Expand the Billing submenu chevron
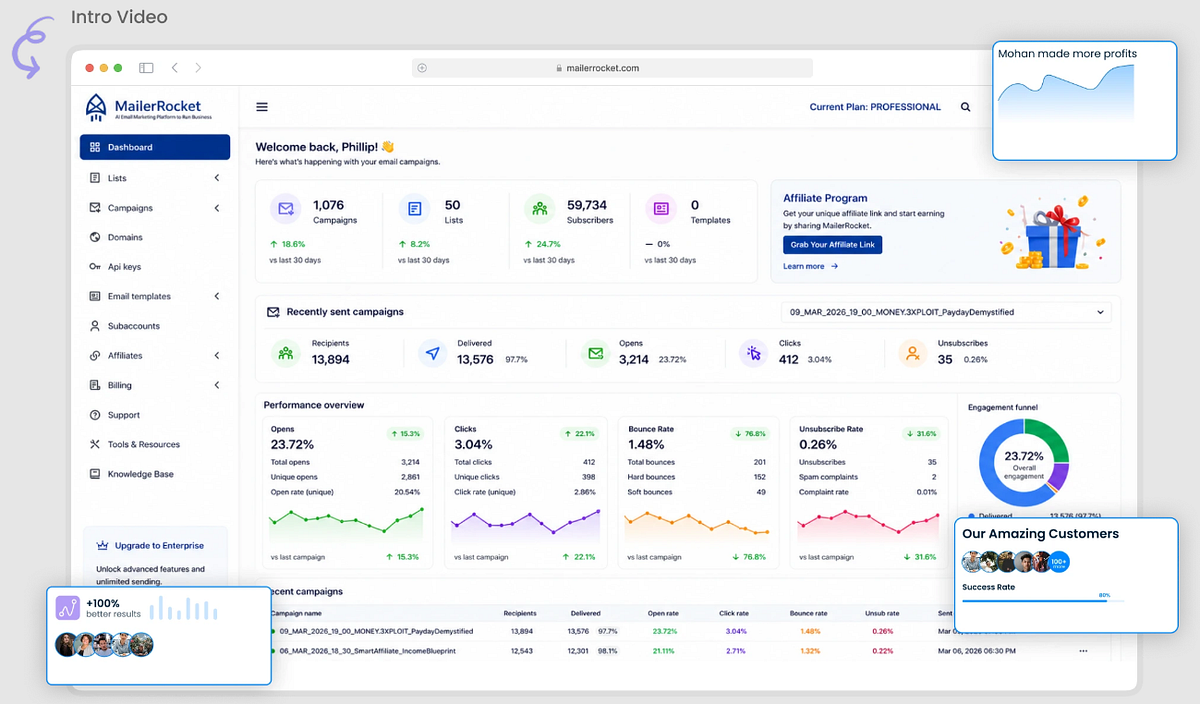 click(x=217, y=385)
